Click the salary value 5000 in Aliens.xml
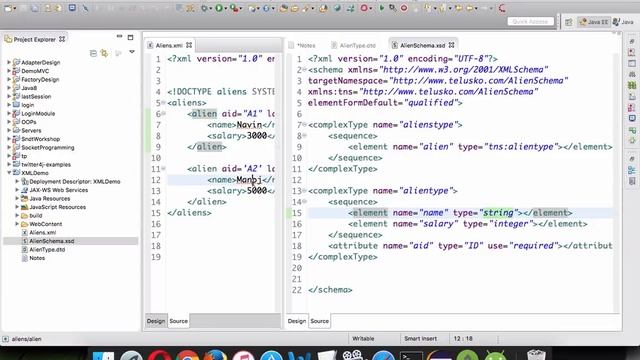Viewport: 640px width, 360px height. click(257, 191)
